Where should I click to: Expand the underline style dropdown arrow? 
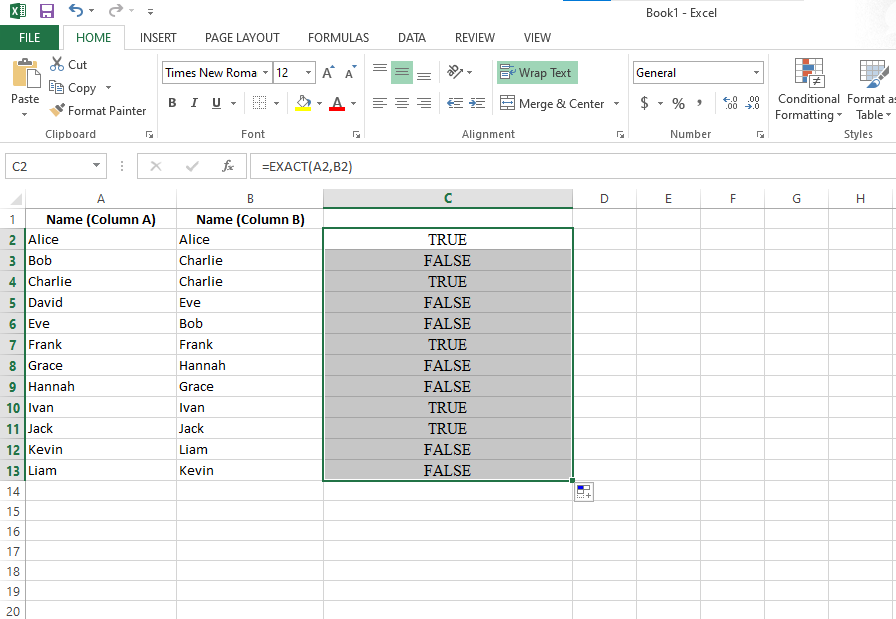coord(233,103)
